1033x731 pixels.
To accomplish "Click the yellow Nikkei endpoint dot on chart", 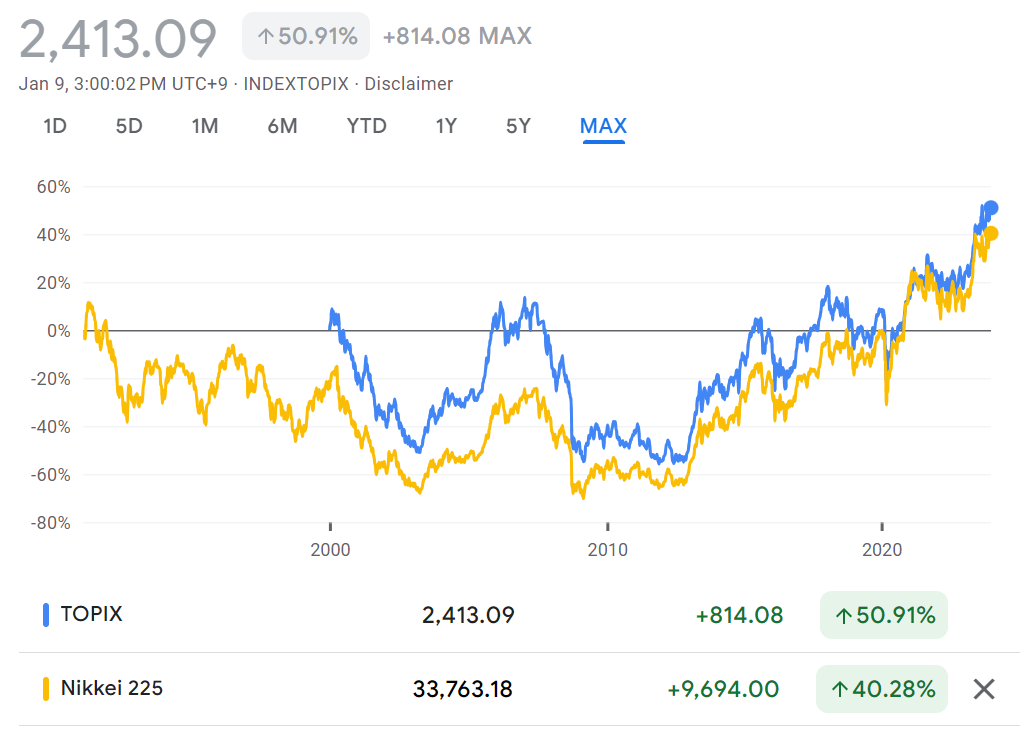I will [x=991, y=233].
